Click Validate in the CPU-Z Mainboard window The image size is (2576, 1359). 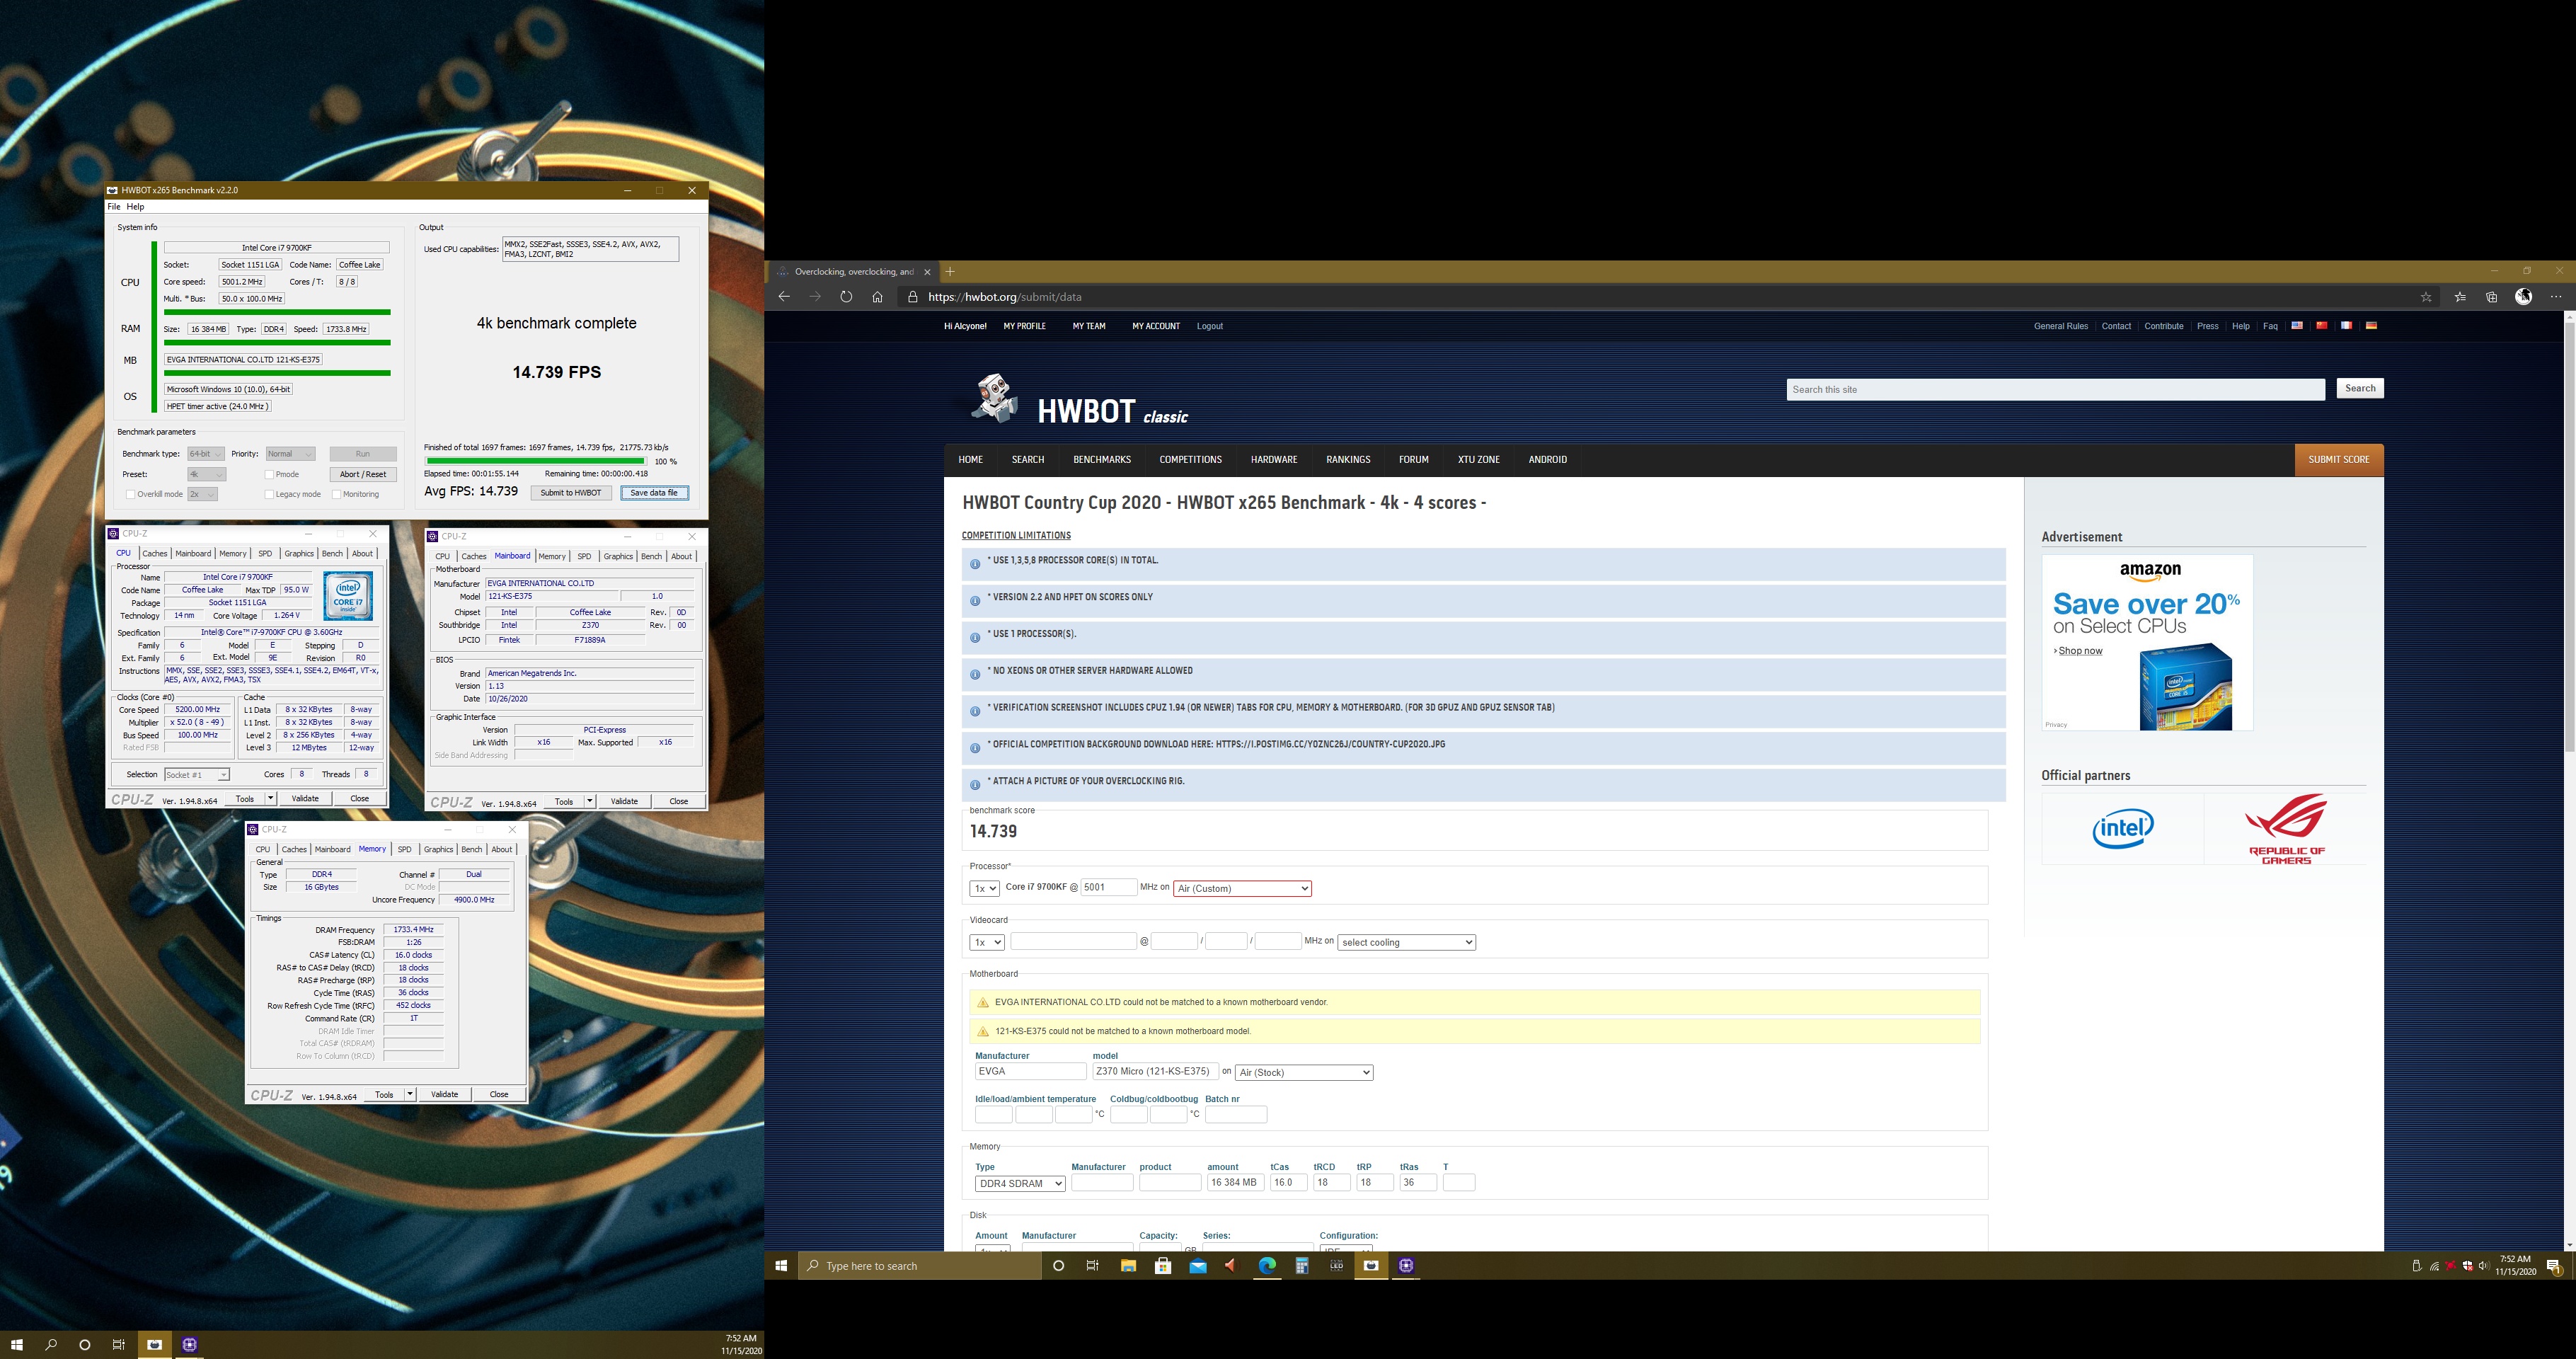point(624,801)
